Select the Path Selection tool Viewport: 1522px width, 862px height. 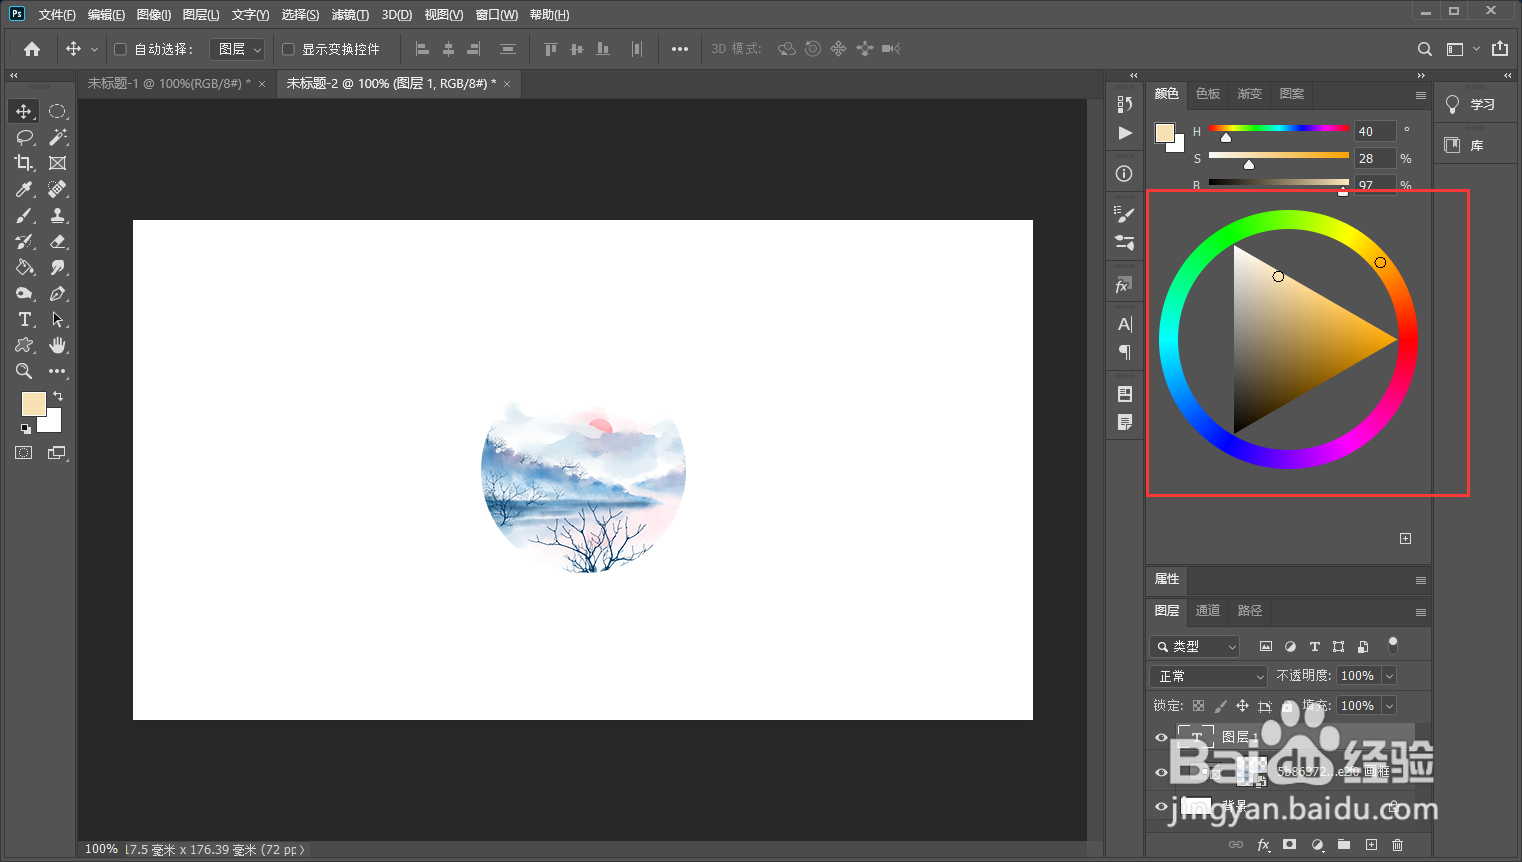58,319
